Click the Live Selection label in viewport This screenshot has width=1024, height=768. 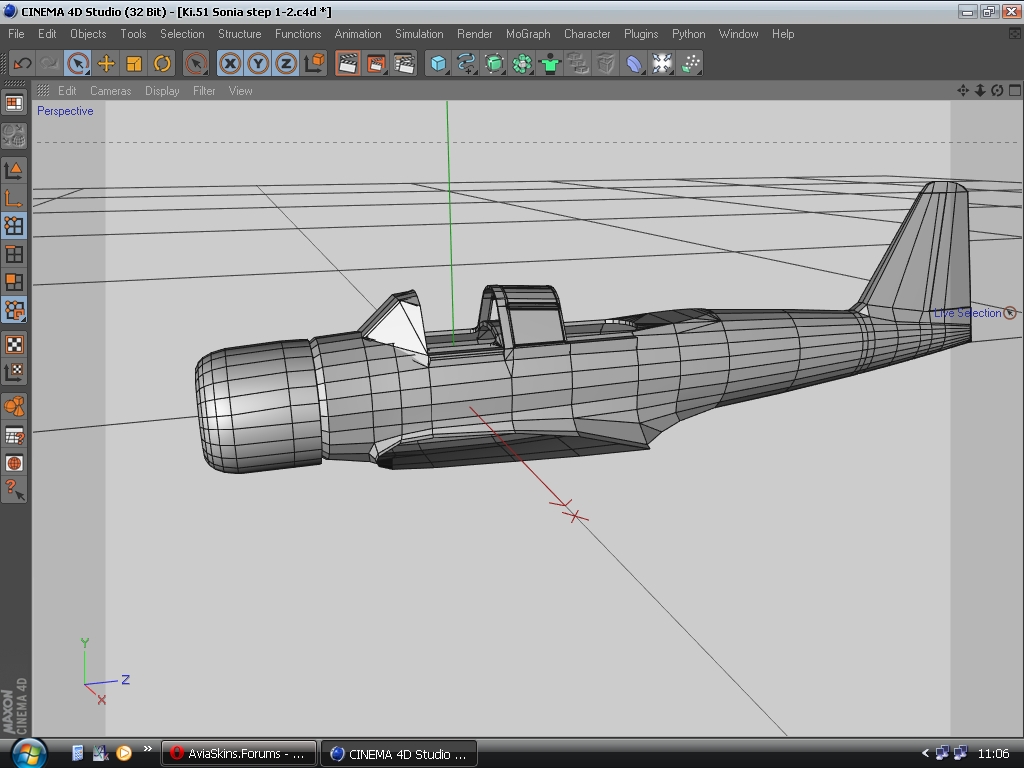click(x=967, y=313)
